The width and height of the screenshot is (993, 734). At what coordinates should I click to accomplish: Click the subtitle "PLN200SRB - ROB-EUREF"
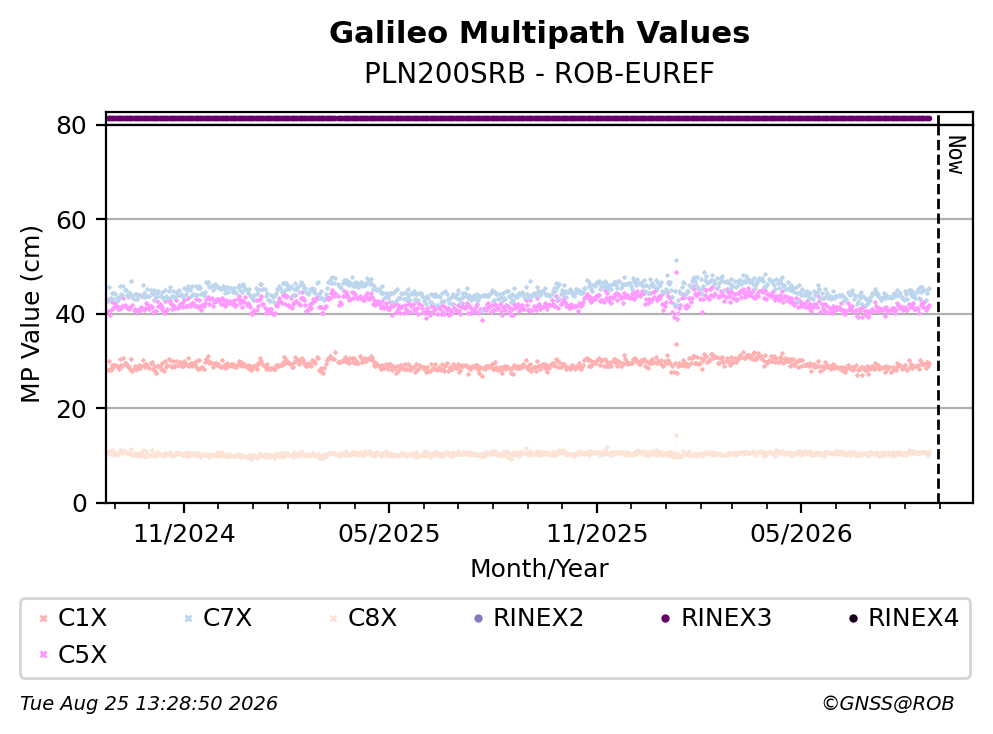539,74
